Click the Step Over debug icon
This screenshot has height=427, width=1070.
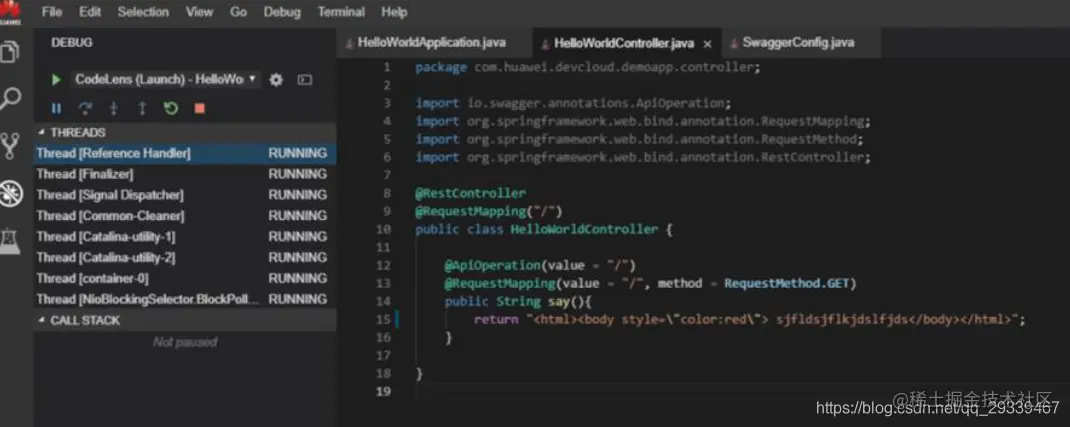pos(85,108)
